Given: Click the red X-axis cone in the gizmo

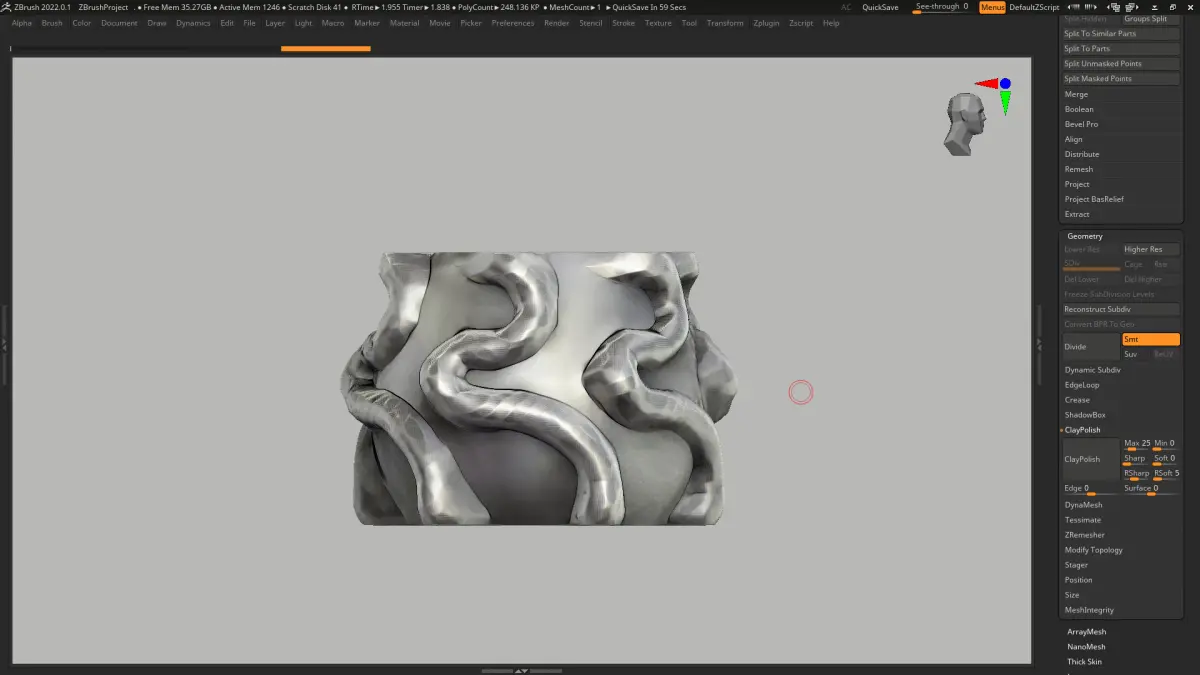Looking at the screenshot, I should pyautogui.click(x=986, y=84).
